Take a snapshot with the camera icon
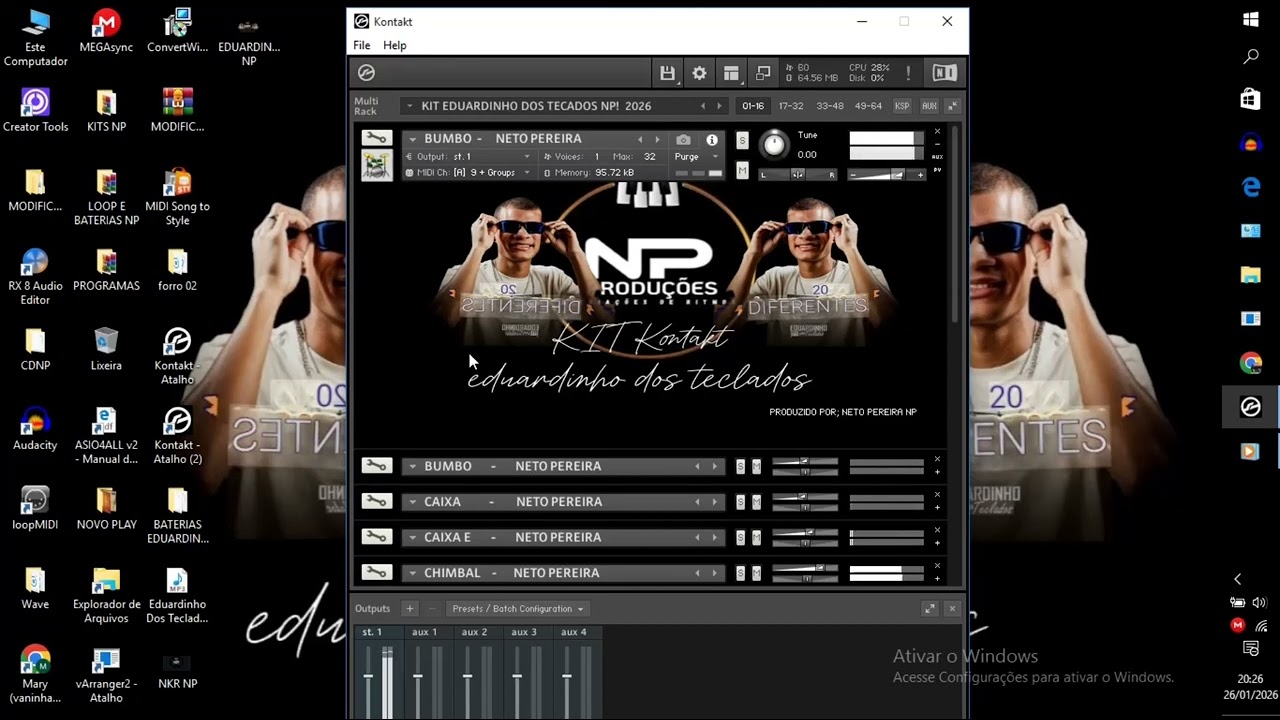The width and height of the screenshot is (1280, 720). pos(683,140)
